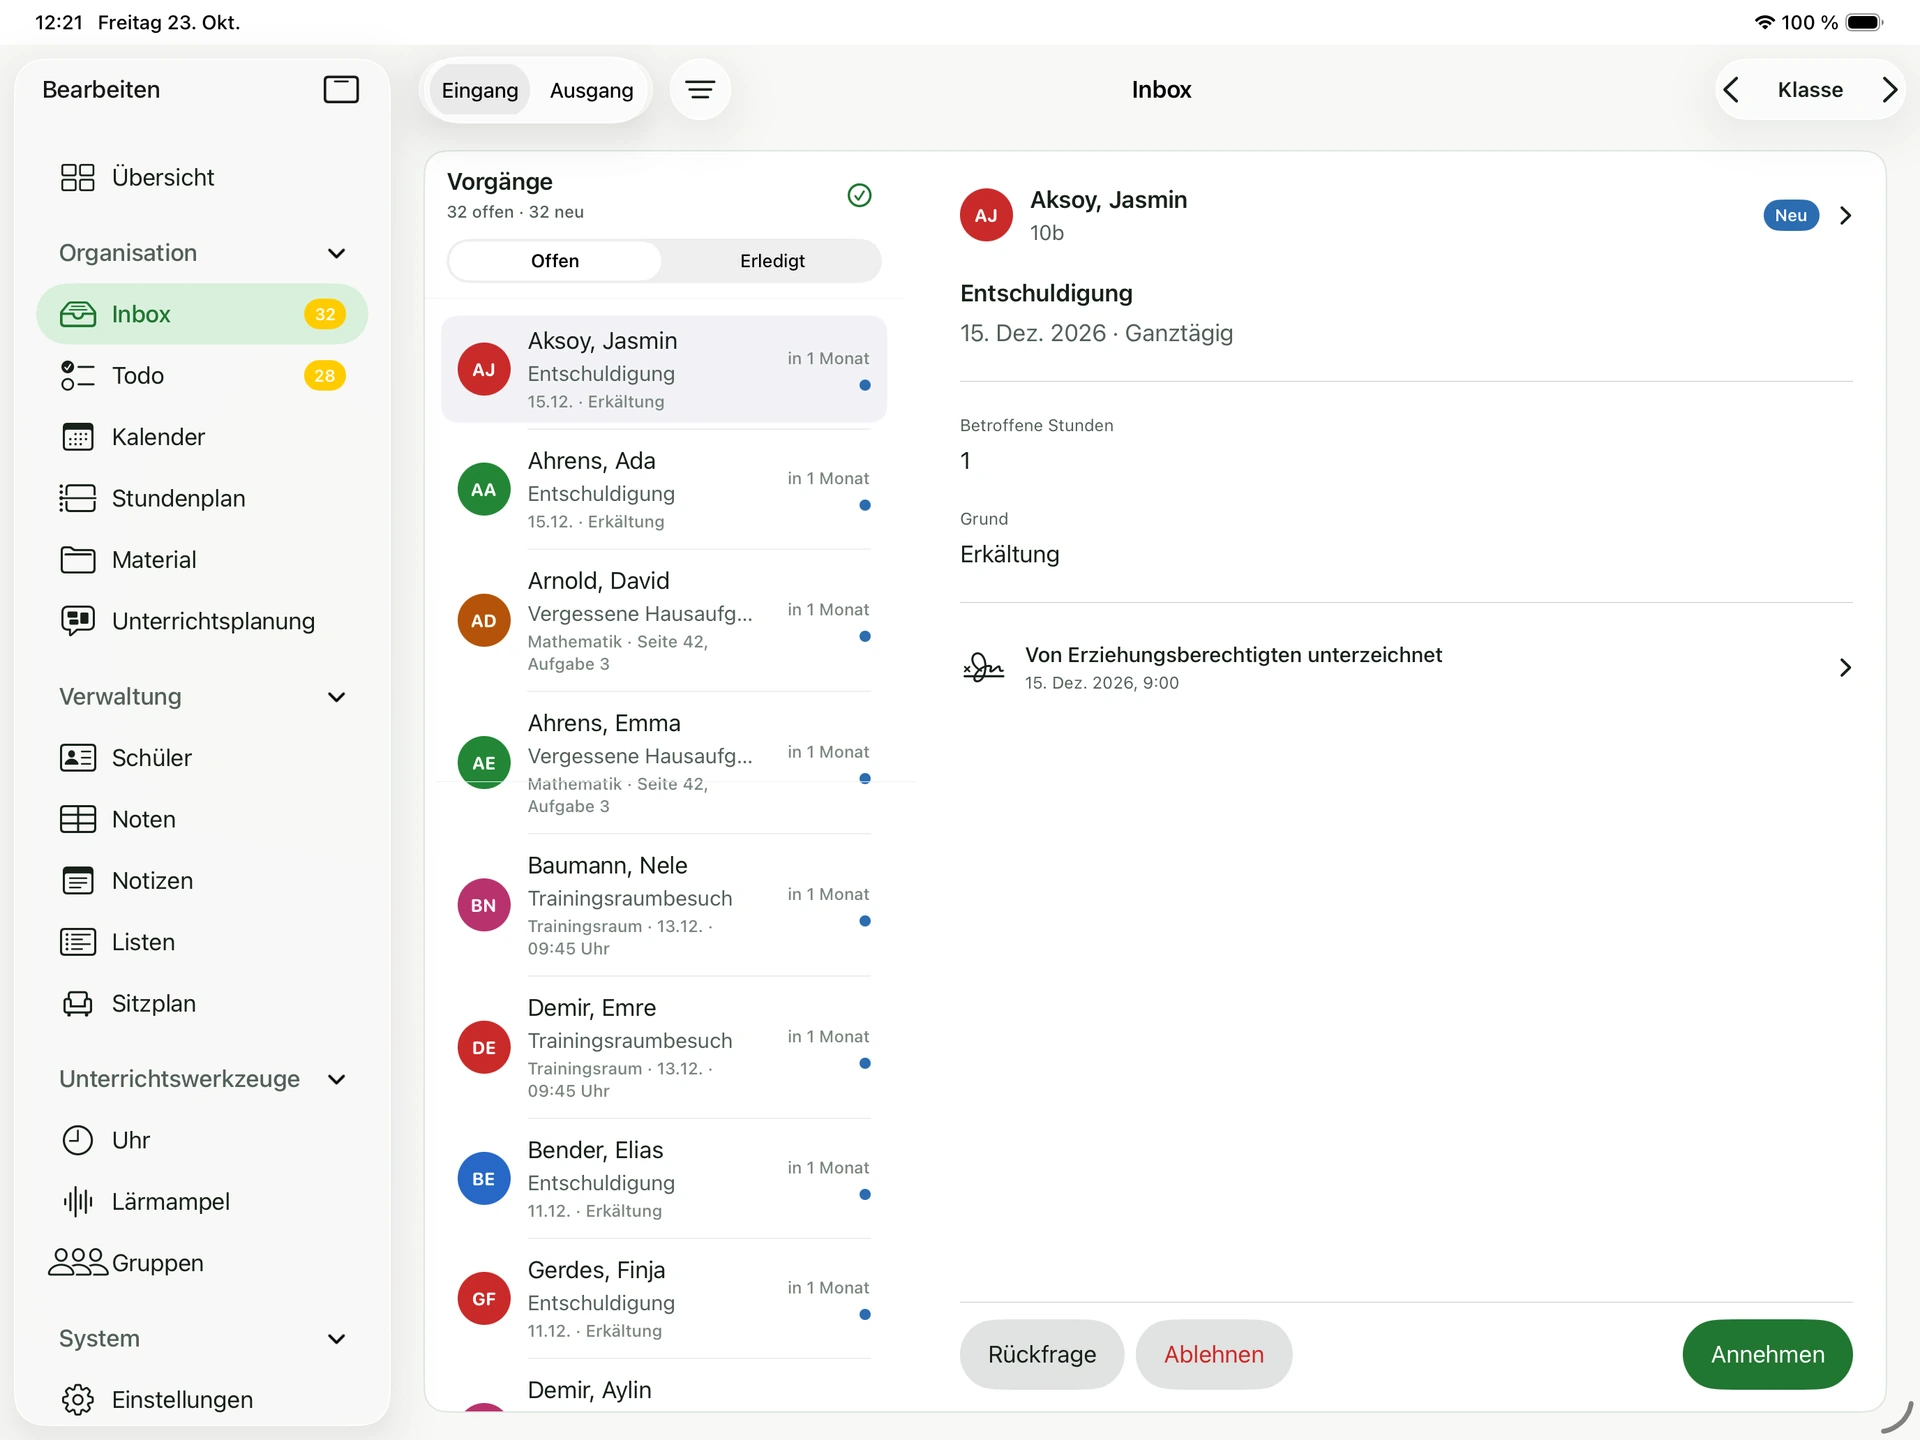Open the Lärmampel tool
This screenshot has height=1440, width=1920.
pos(202,1202)
